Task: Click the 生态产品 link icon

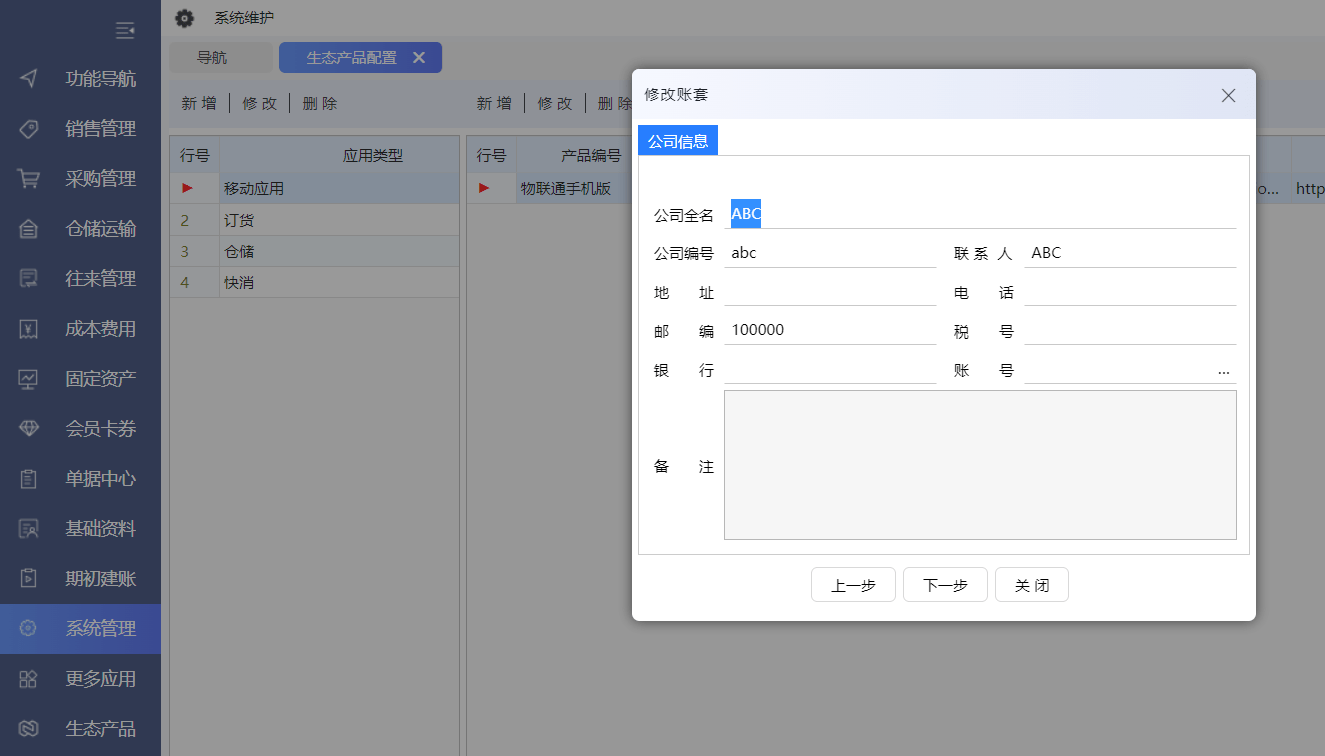Action: (x=29, y=729)
